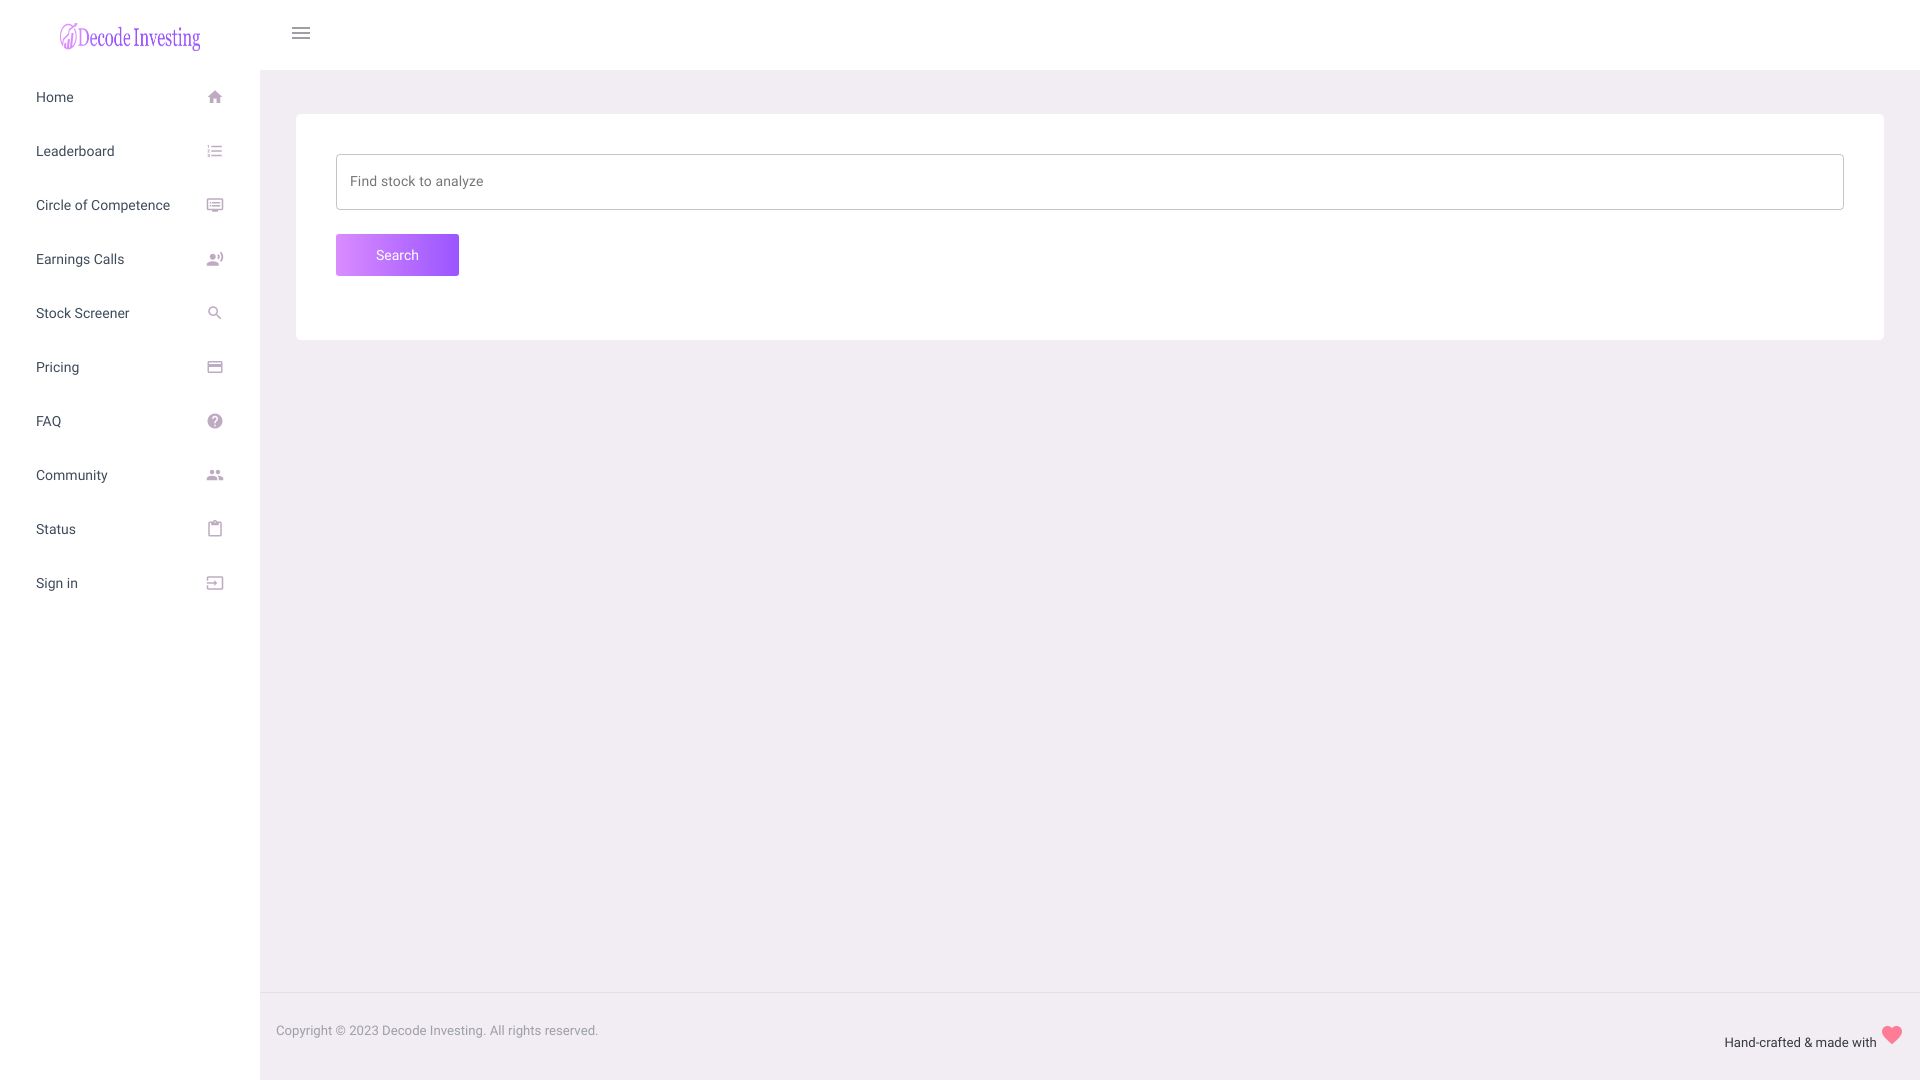Screen dimensions: 1920x1080
Task: Open the Decode Investing logo
Action: click(x=130, y=37)
